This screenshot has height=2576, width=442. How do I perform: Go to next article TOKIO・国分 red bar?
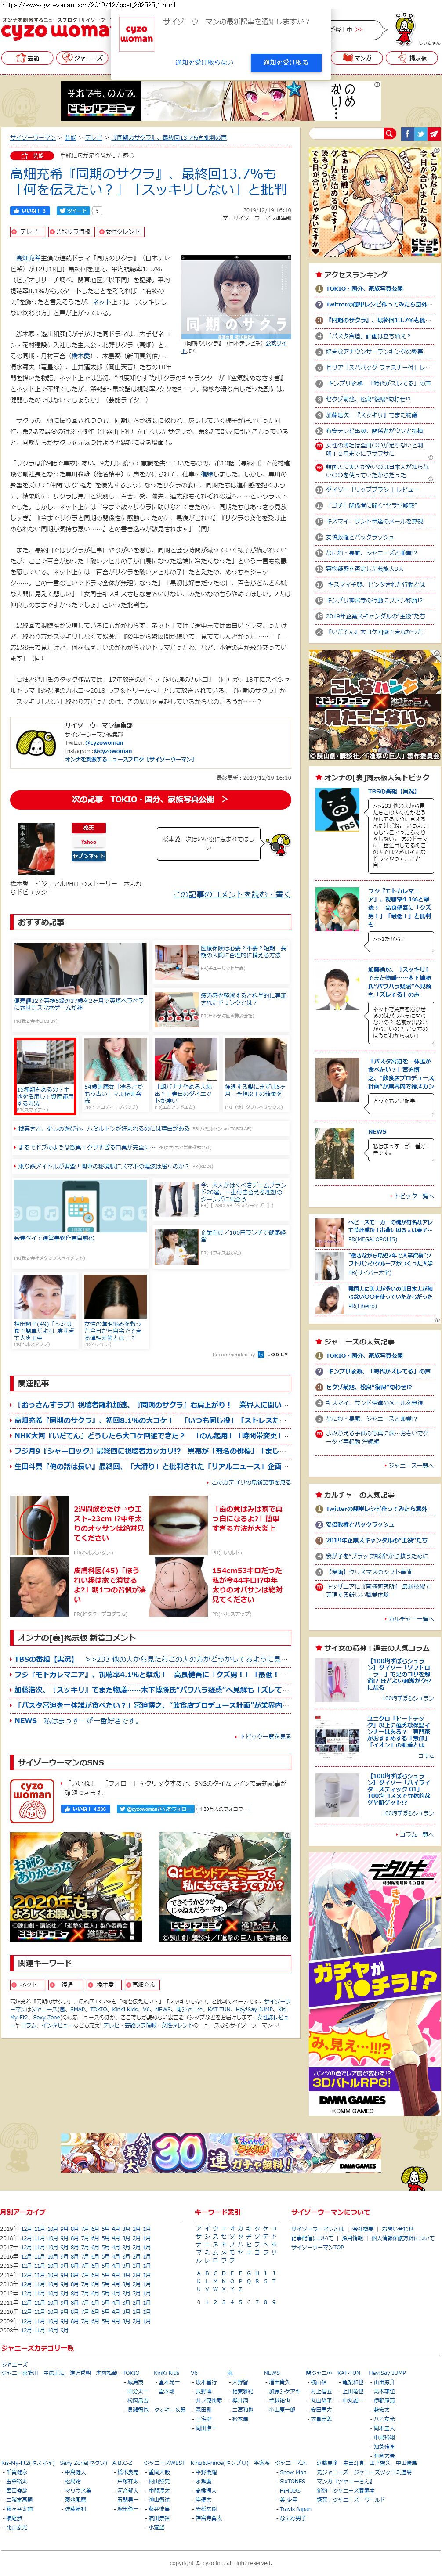(150, 799)
